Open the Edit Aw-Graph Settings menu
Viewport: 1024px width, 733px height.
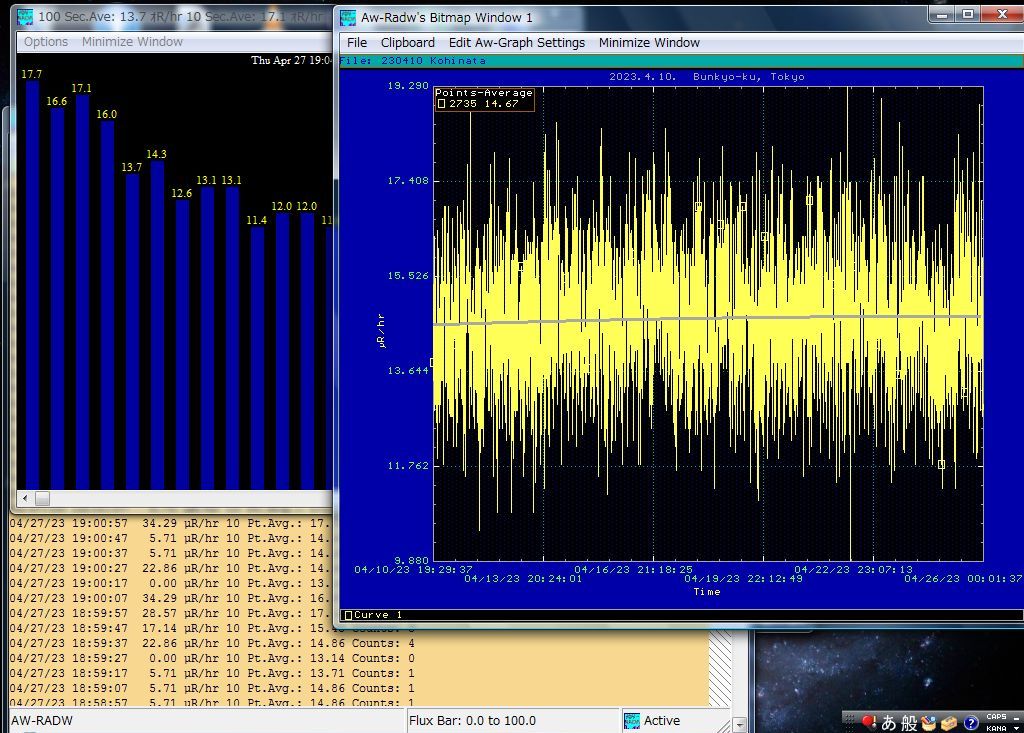point(516,43)
